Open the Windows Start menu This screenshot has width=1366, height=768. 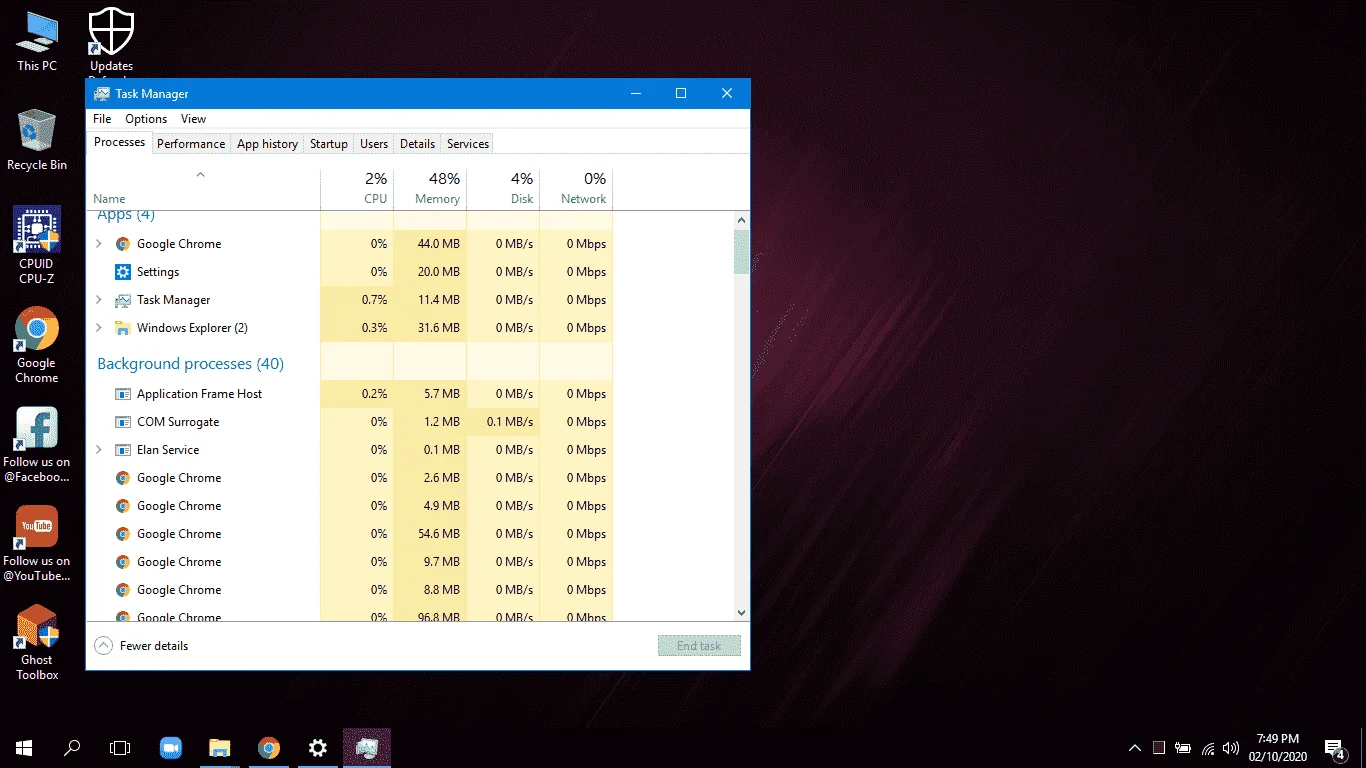pos(24,748)
